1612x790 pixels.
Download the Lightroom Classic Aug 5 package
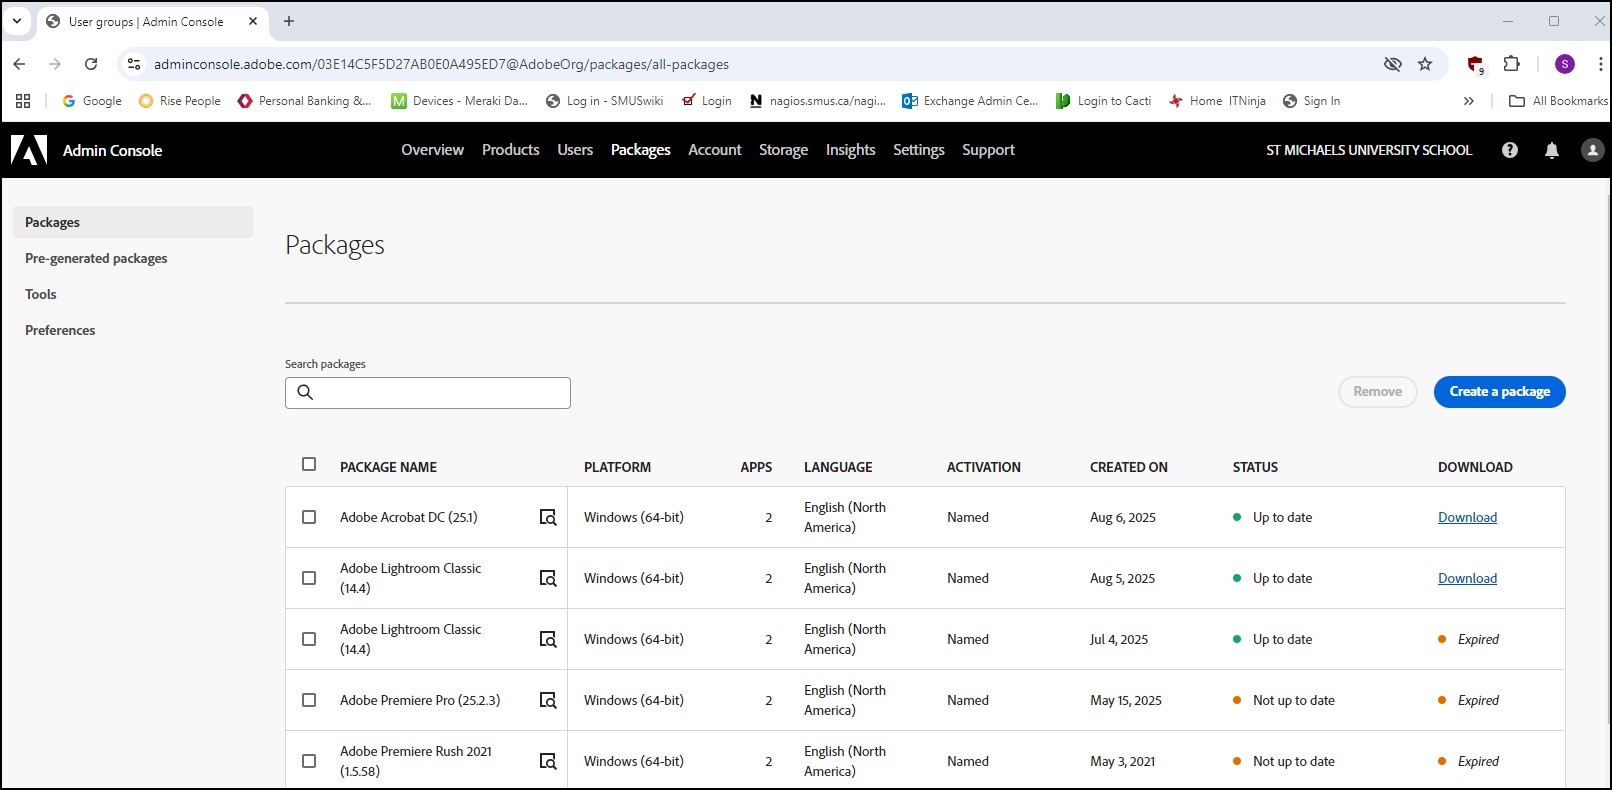click(x=1467, y=578)
